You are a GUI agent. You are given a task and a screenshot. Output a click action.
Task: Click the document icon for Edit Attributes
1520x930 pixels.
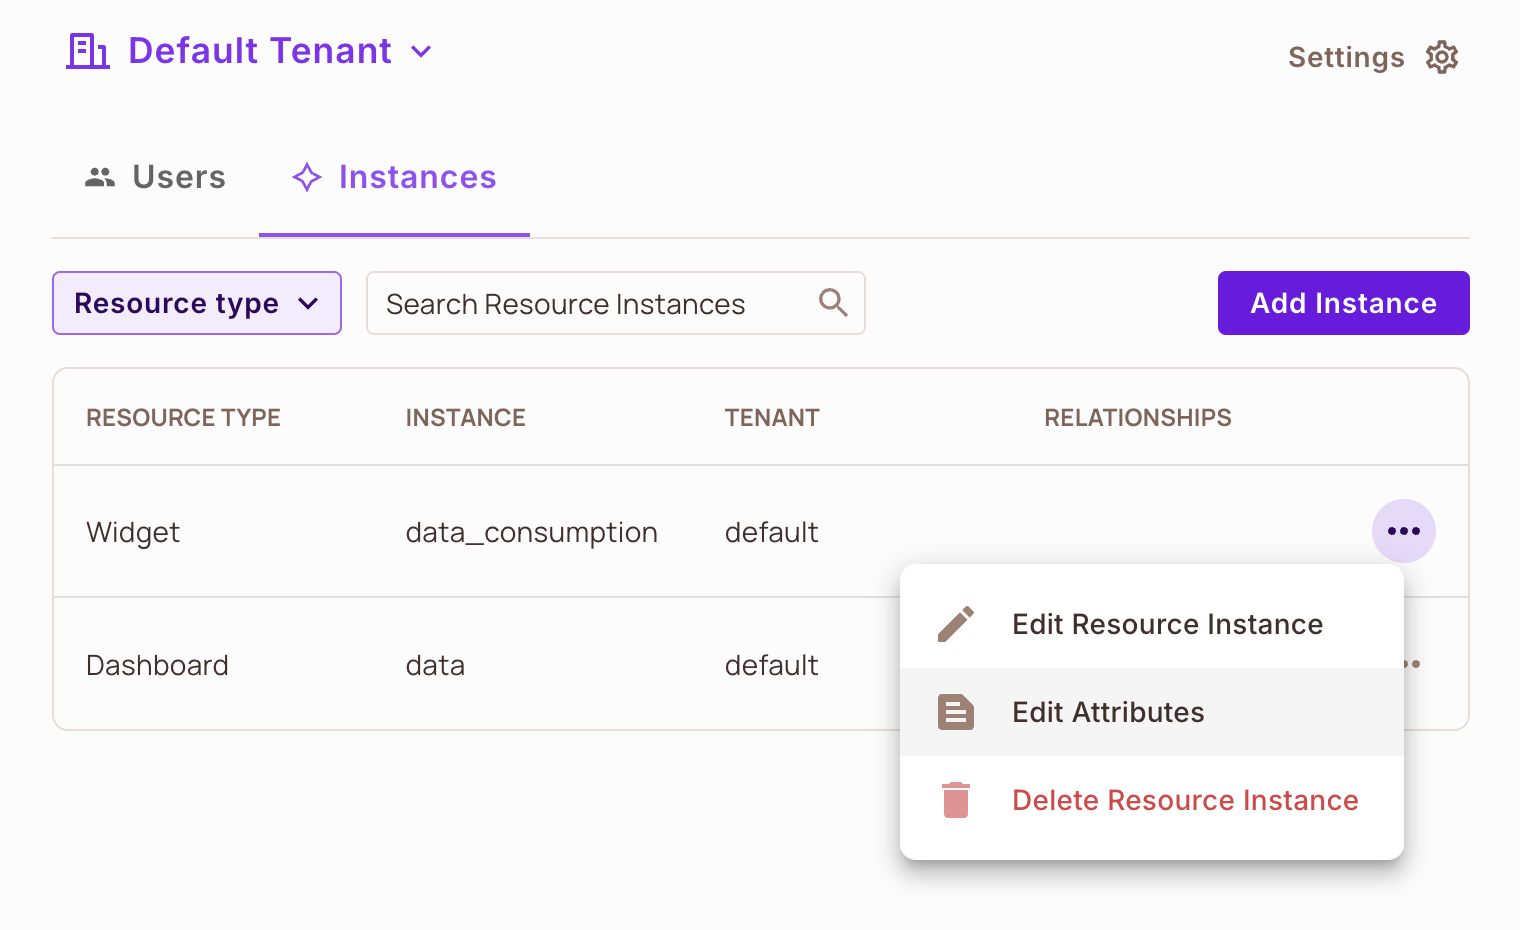[956, 712]
